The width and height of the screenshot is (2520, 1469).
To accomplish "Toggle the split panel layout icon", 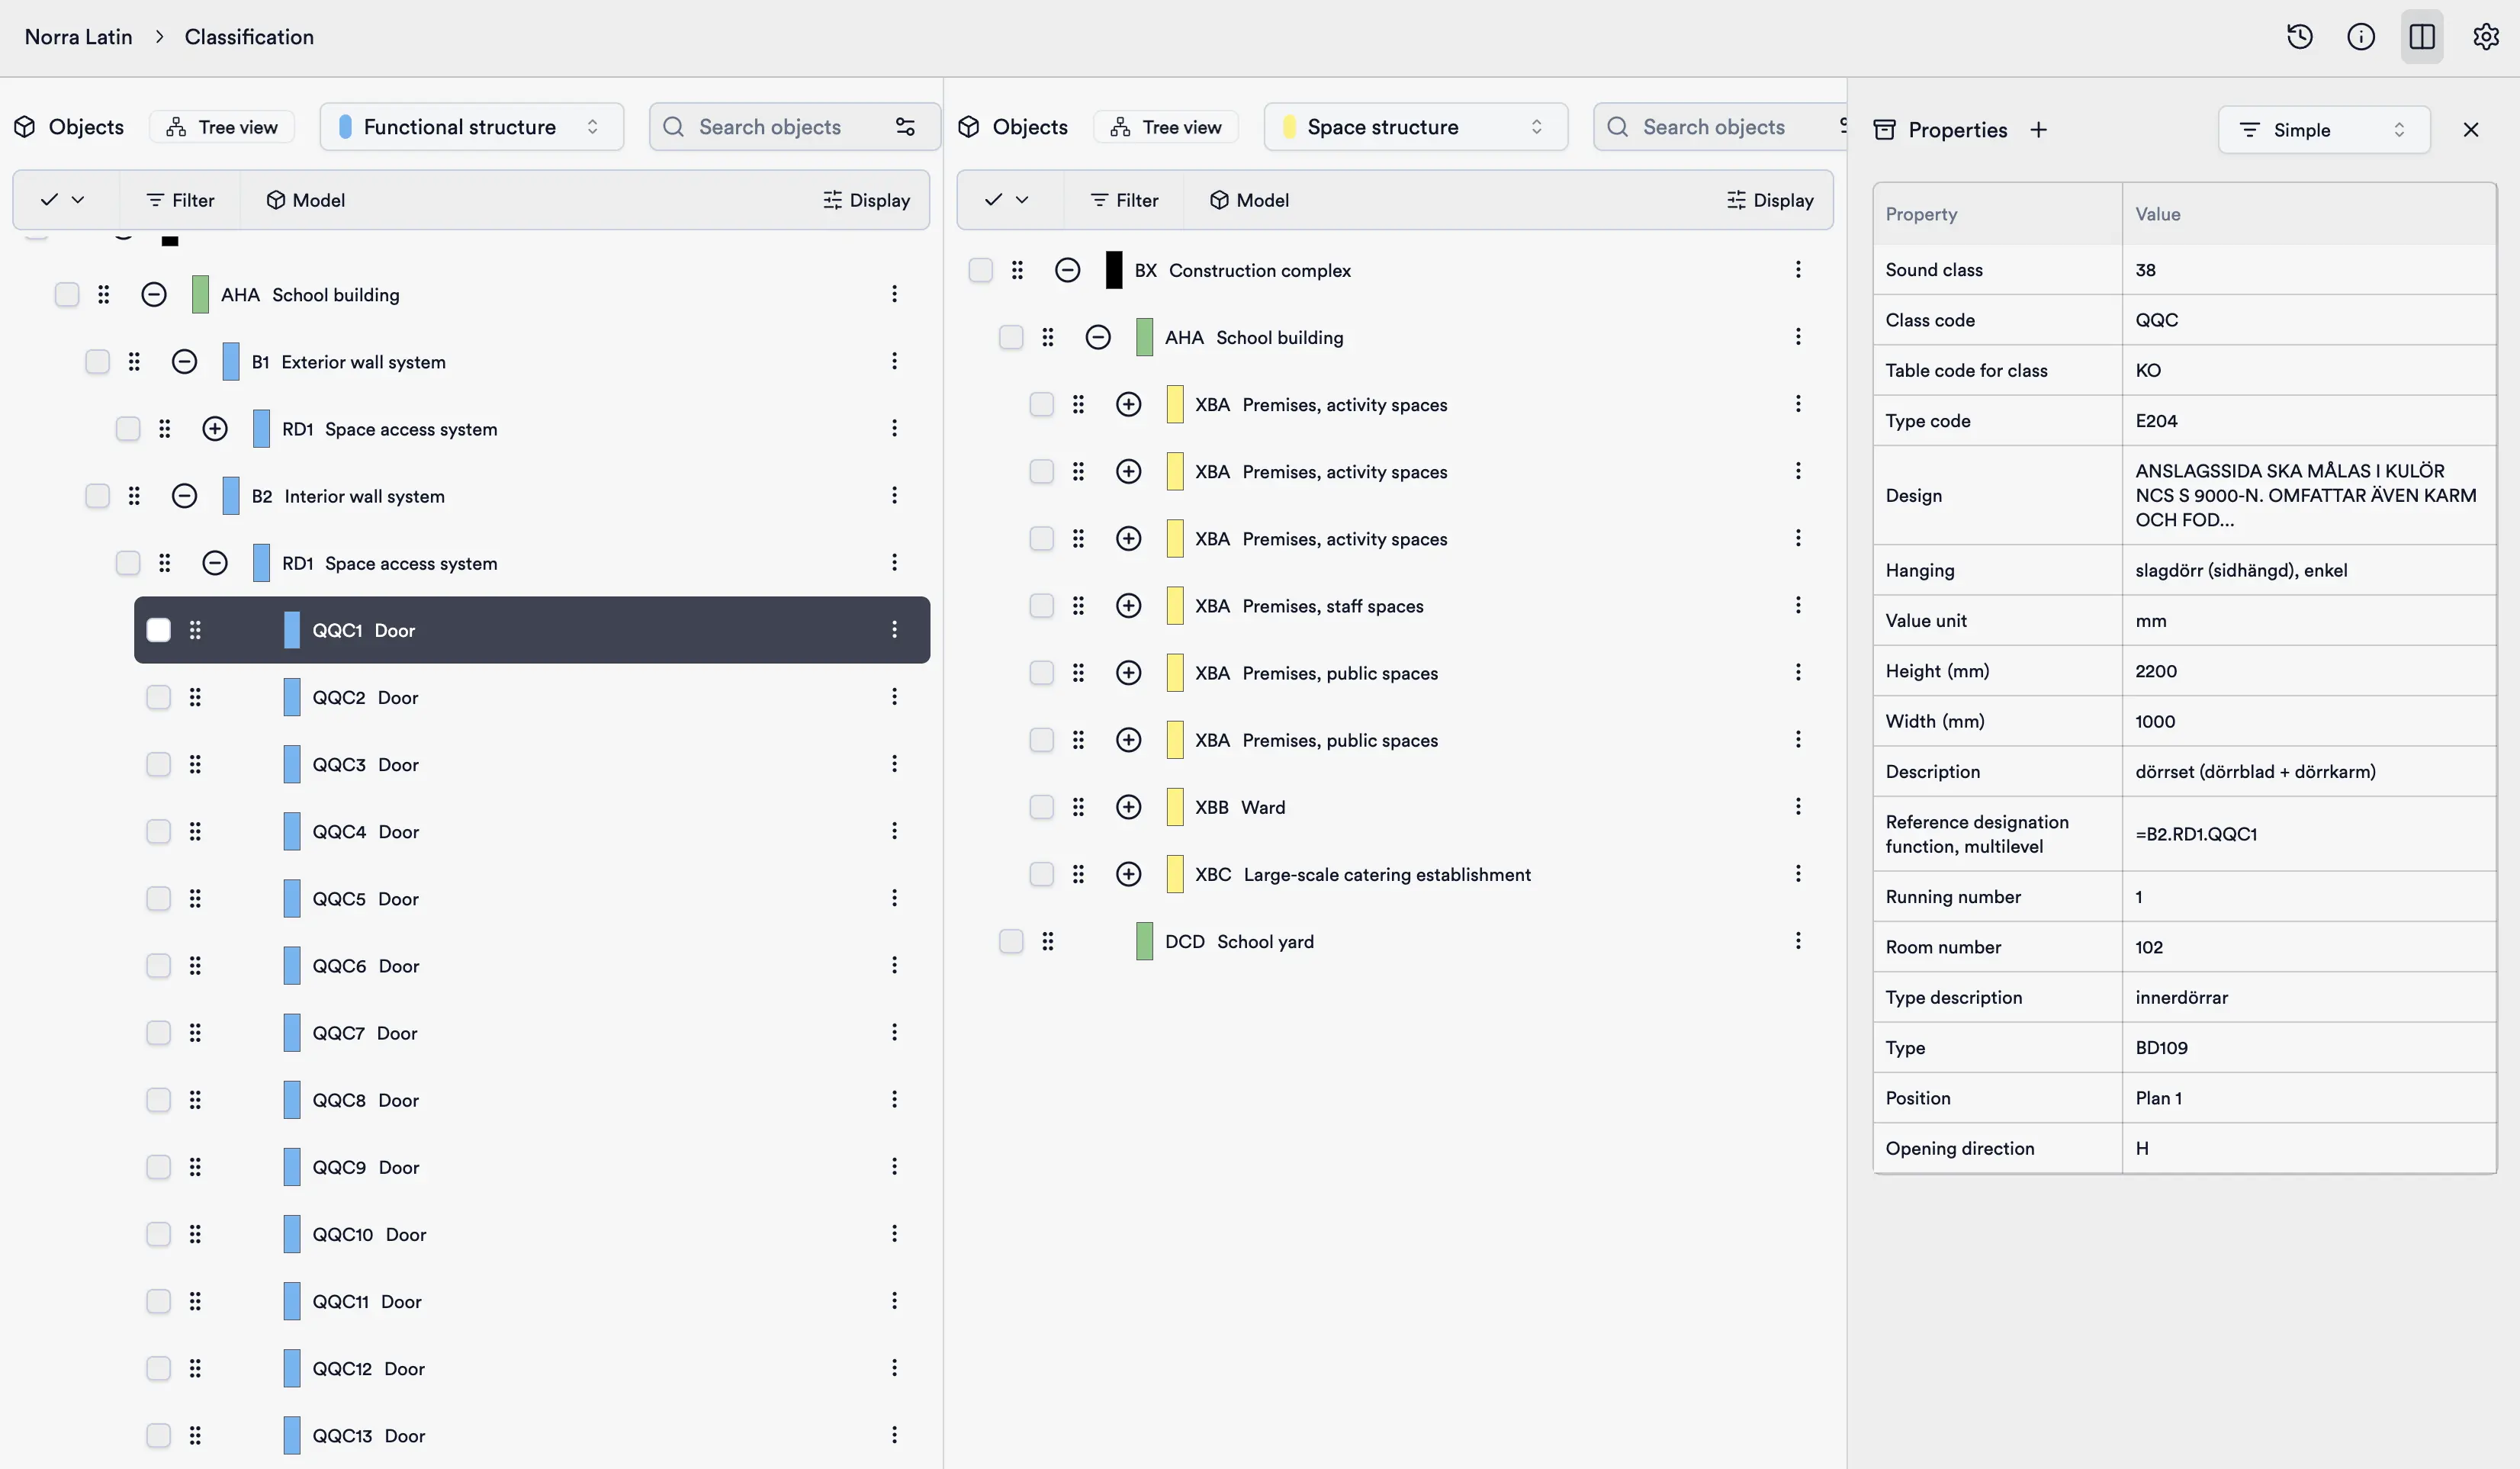I will pos(2421,37).
